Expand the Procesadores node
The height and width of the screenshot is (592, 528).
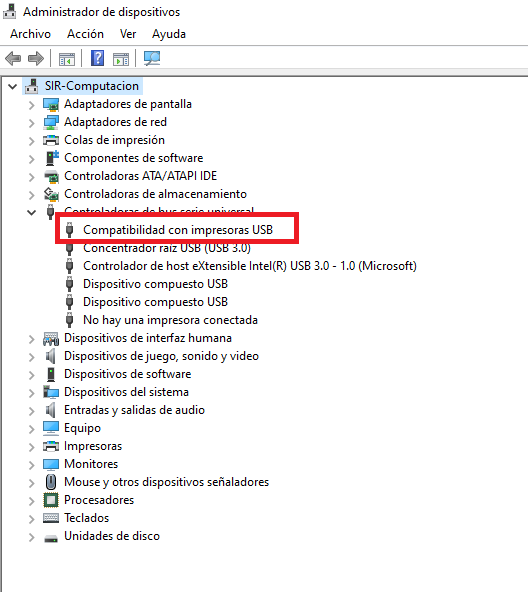click(x=32, y=501)
